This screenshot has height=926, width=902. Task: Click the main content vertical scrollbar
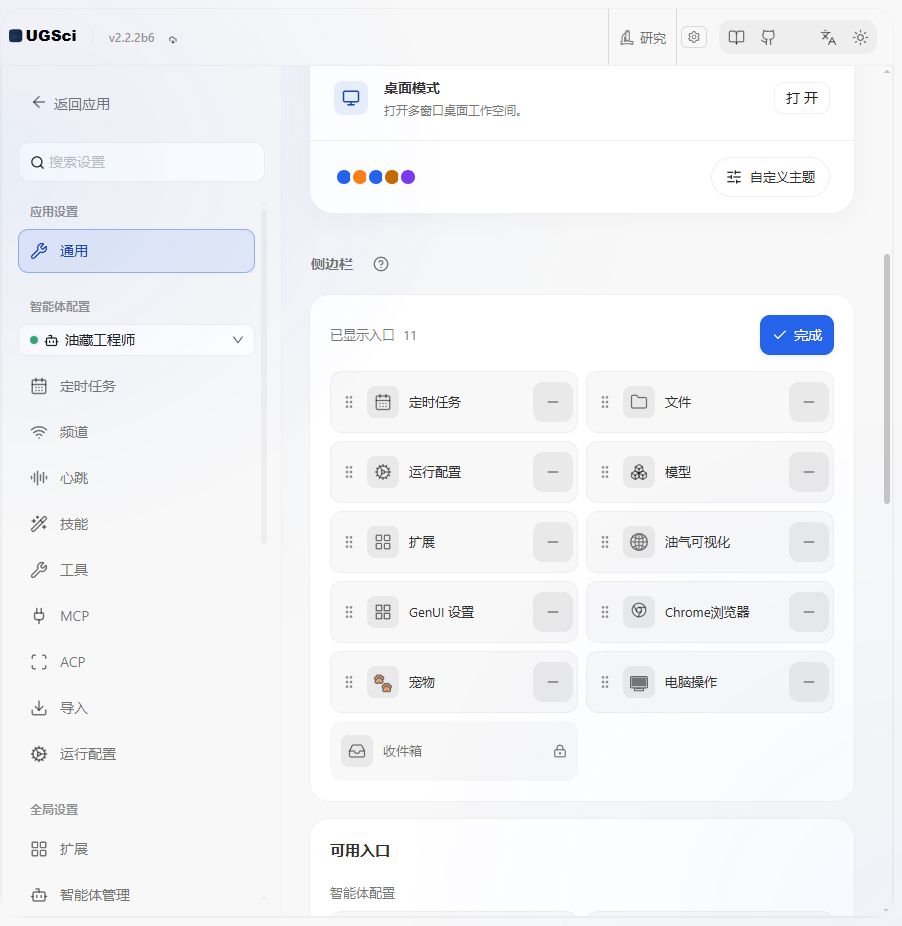click(x=887, y=379)
